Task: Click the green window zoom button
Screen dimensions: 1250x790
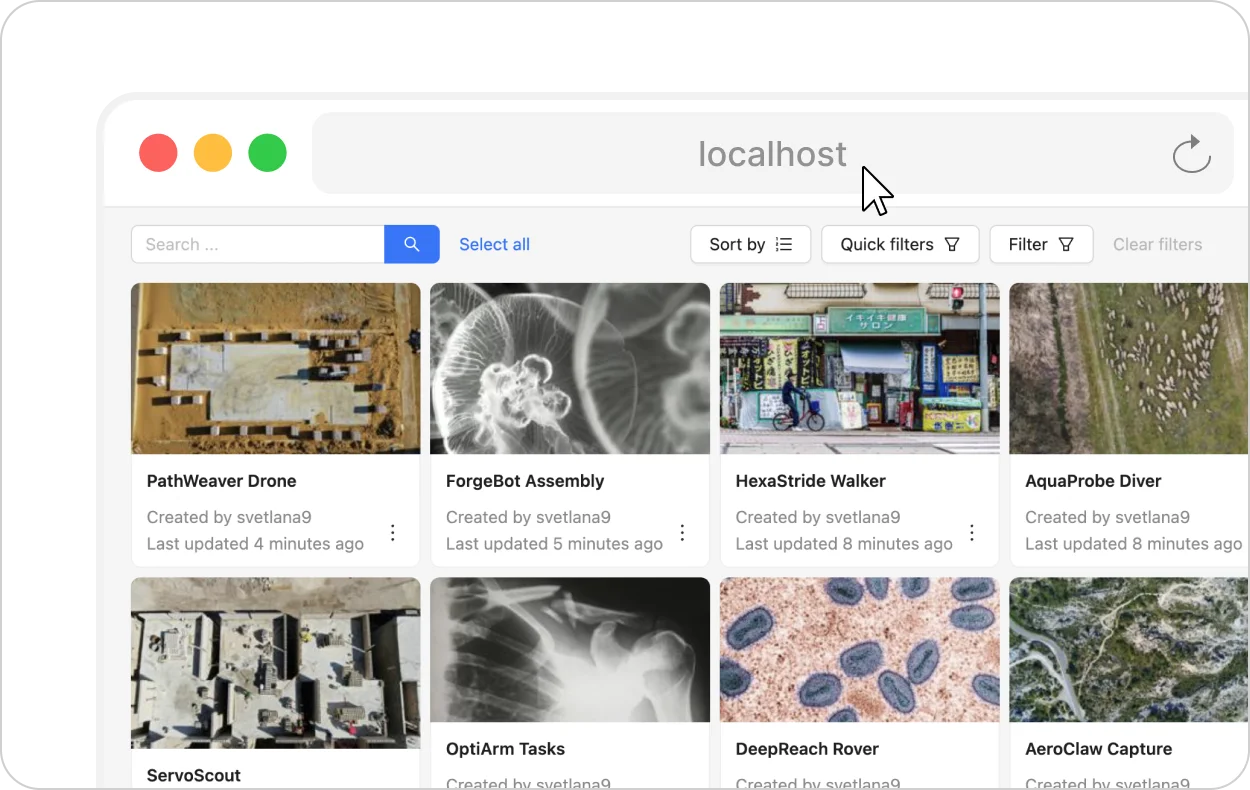Action: [x=267, y=153]
